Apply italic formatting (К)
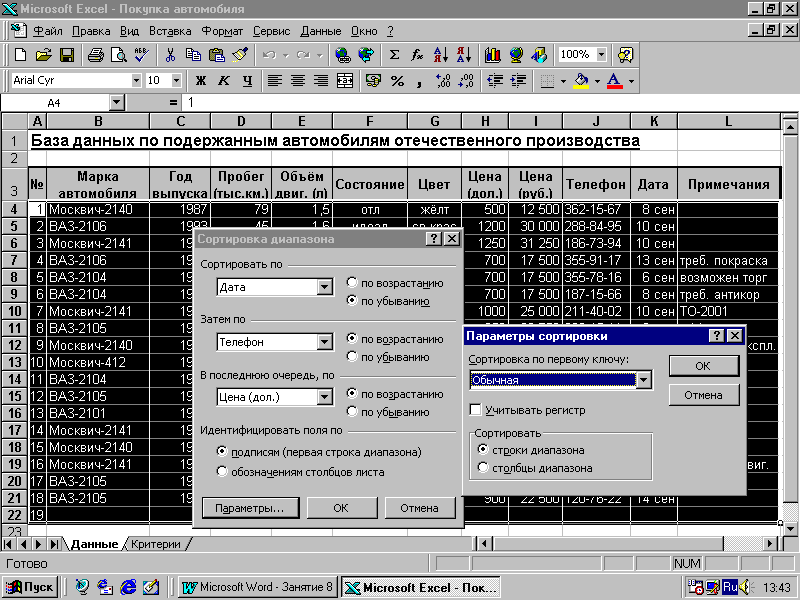The width and height of the screenshot is (800, 600). click(x=224, y=81)
